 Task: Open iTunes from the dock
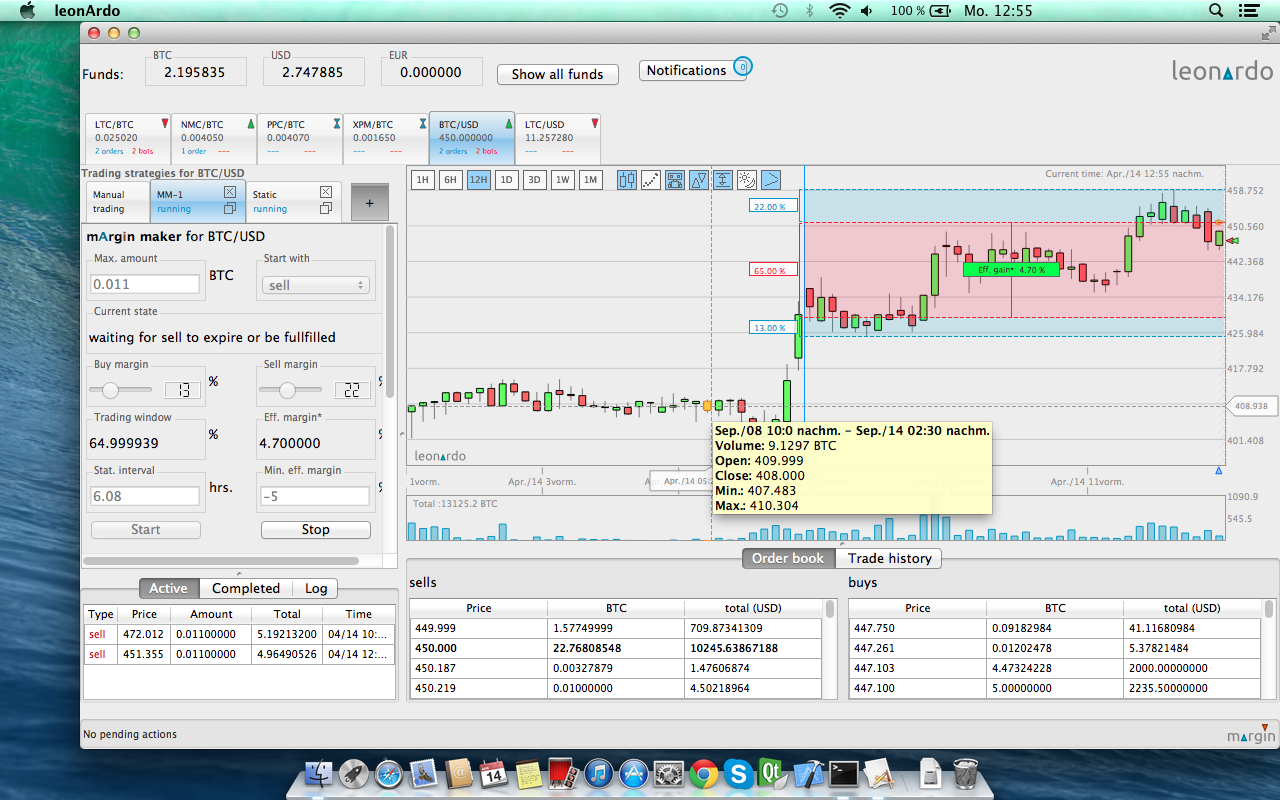598,773
